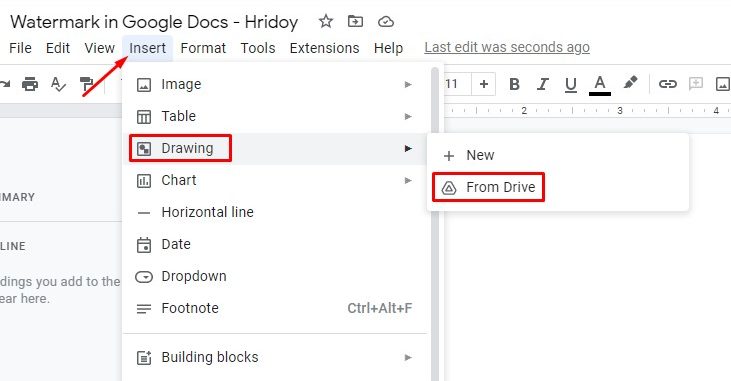
Task: Check the cloud save status icon
Action: (386, 22)
